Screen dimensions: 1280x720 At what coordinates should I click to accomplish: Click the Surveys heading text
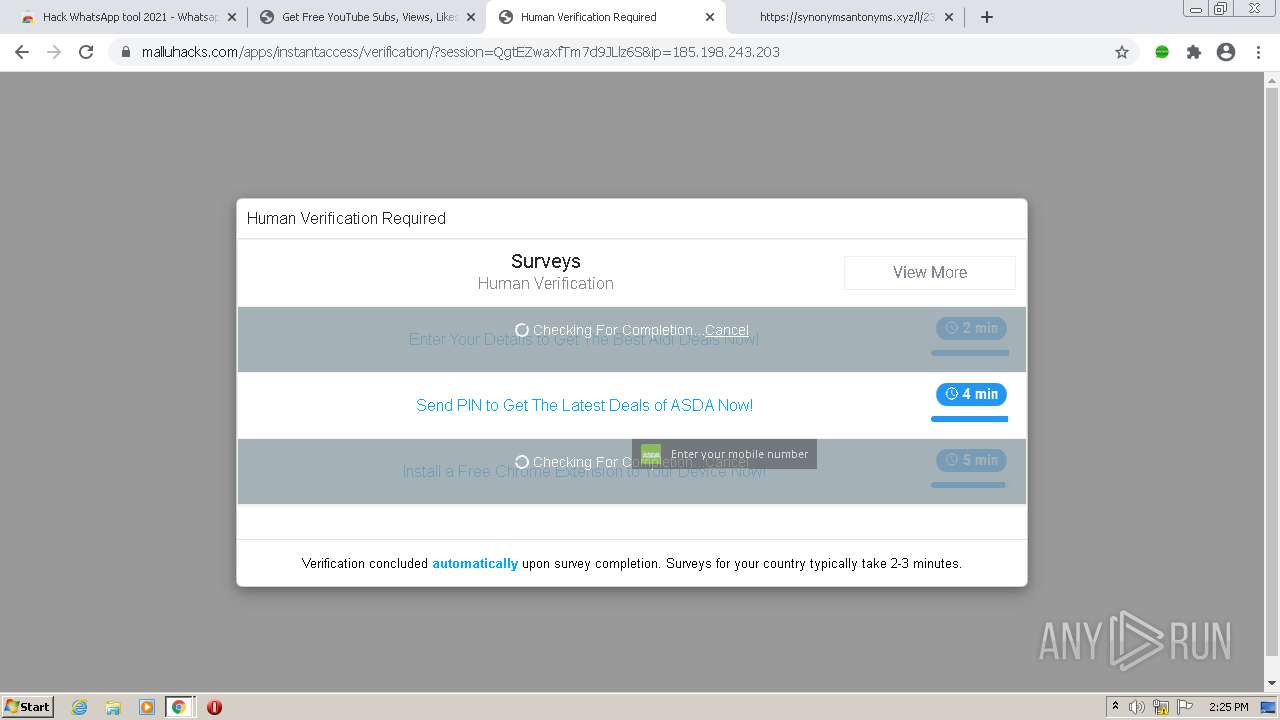click(x=546, y=261)
